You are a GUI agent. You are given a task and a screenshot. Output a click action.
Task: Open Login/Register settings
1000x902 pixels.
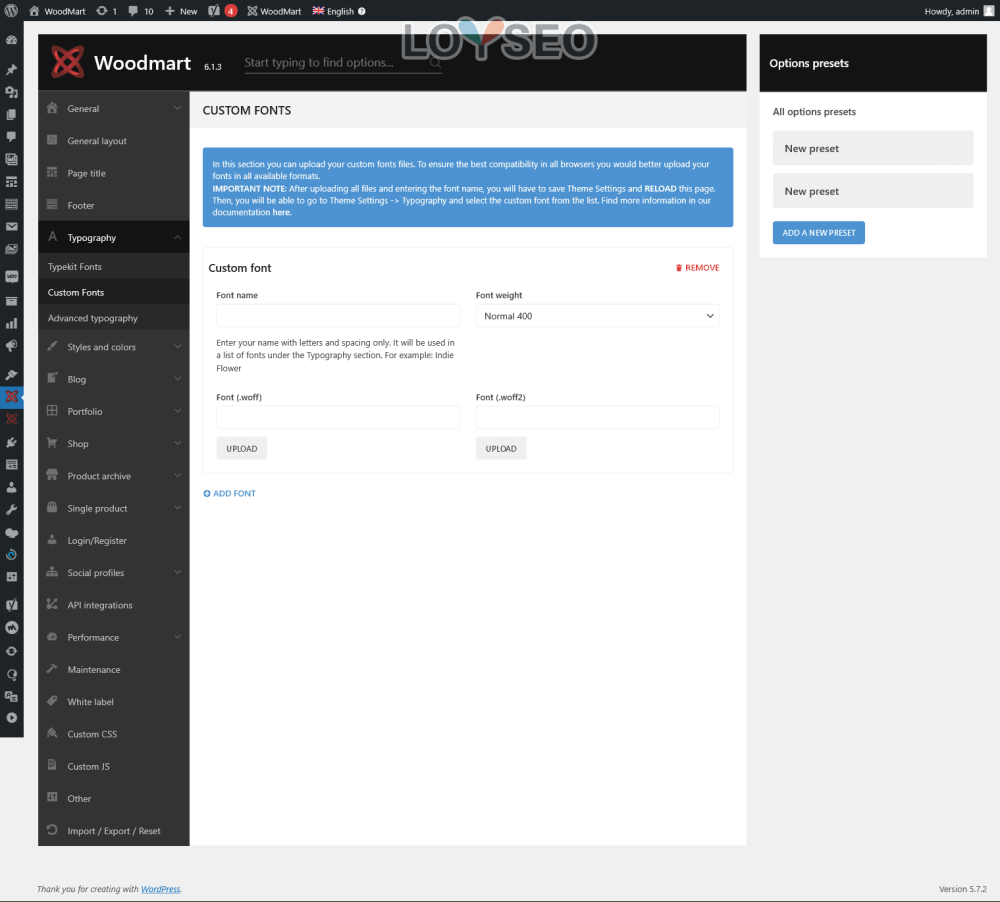pyautogui.click(x=114, y=540)
